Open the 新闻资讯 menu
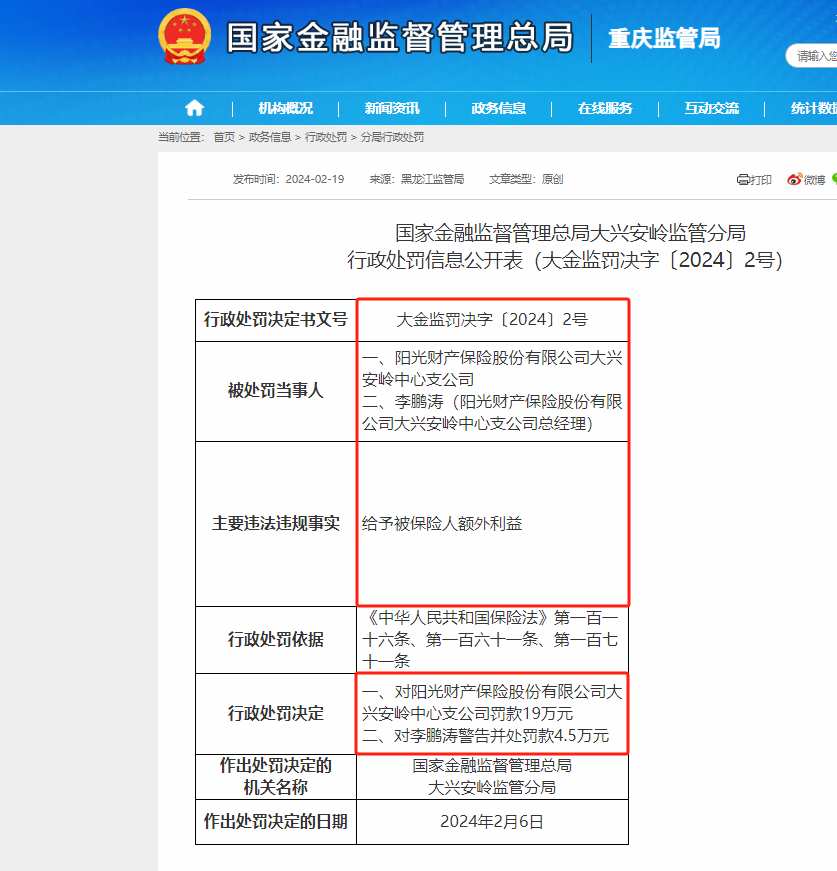The width and height of the screenshot is (837, 871). click(392, 108)
